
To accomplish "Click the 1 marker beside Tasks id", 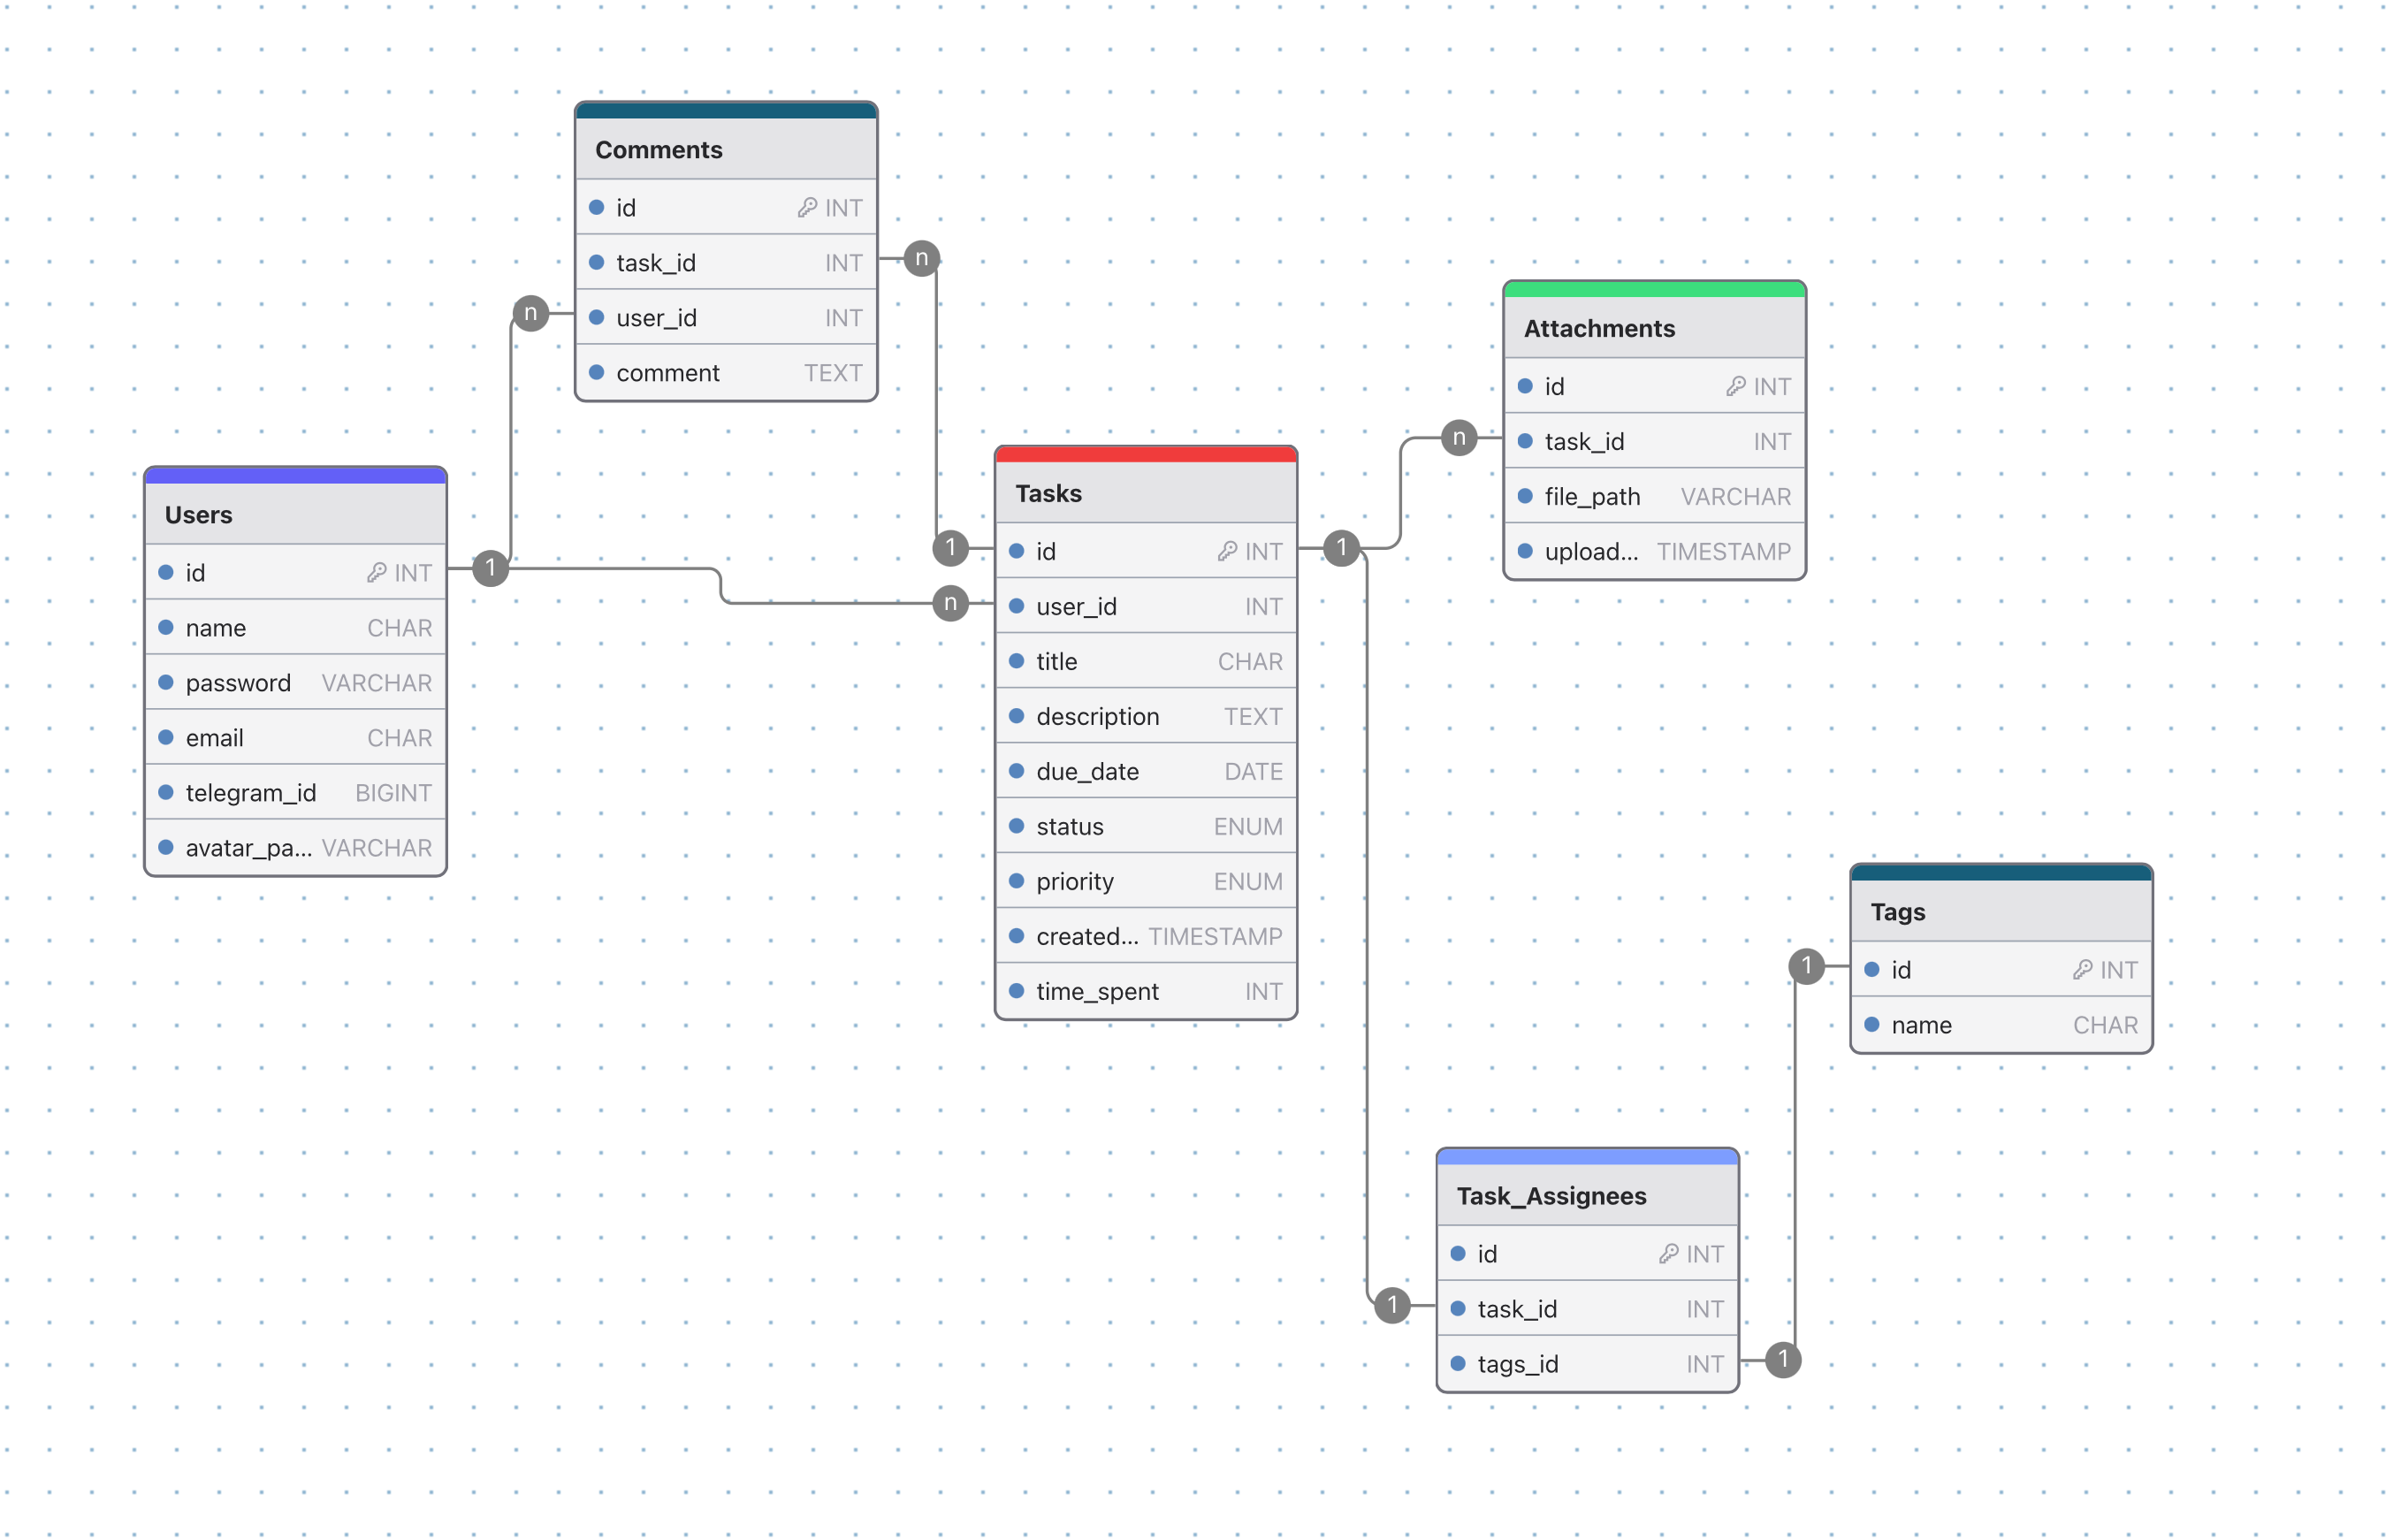I will click(x=950, y=548).
